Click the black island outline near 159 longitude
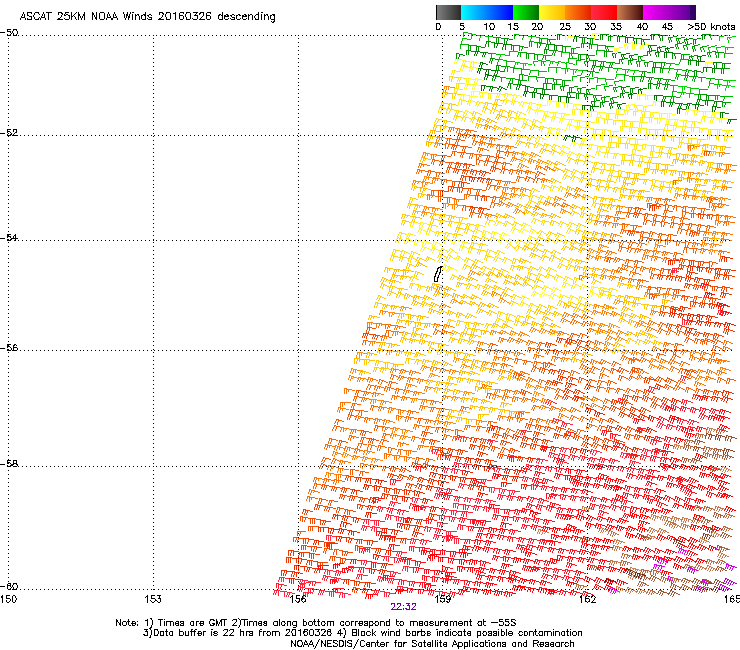 pos(438,274)
